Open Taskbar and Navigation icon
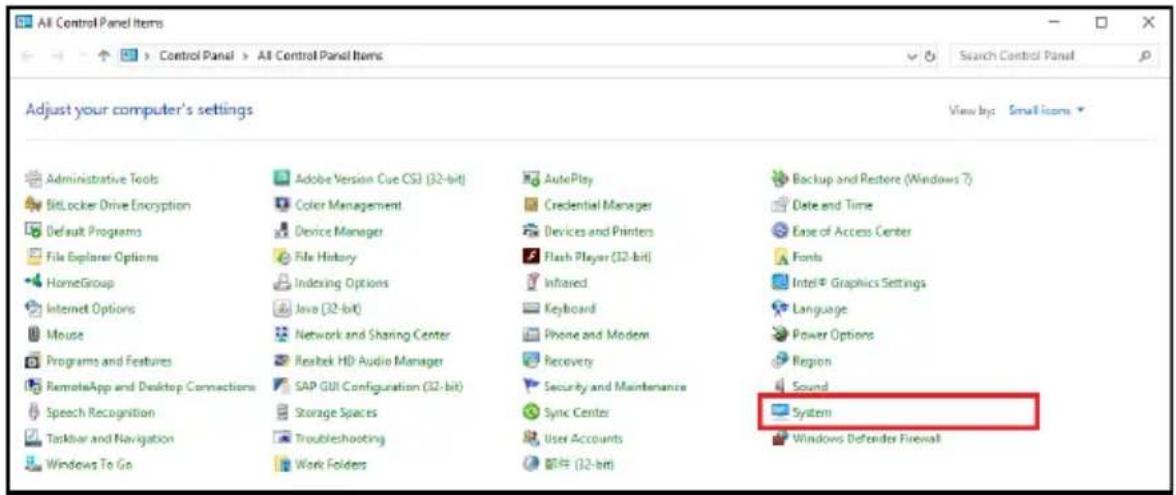 (33, 438)
